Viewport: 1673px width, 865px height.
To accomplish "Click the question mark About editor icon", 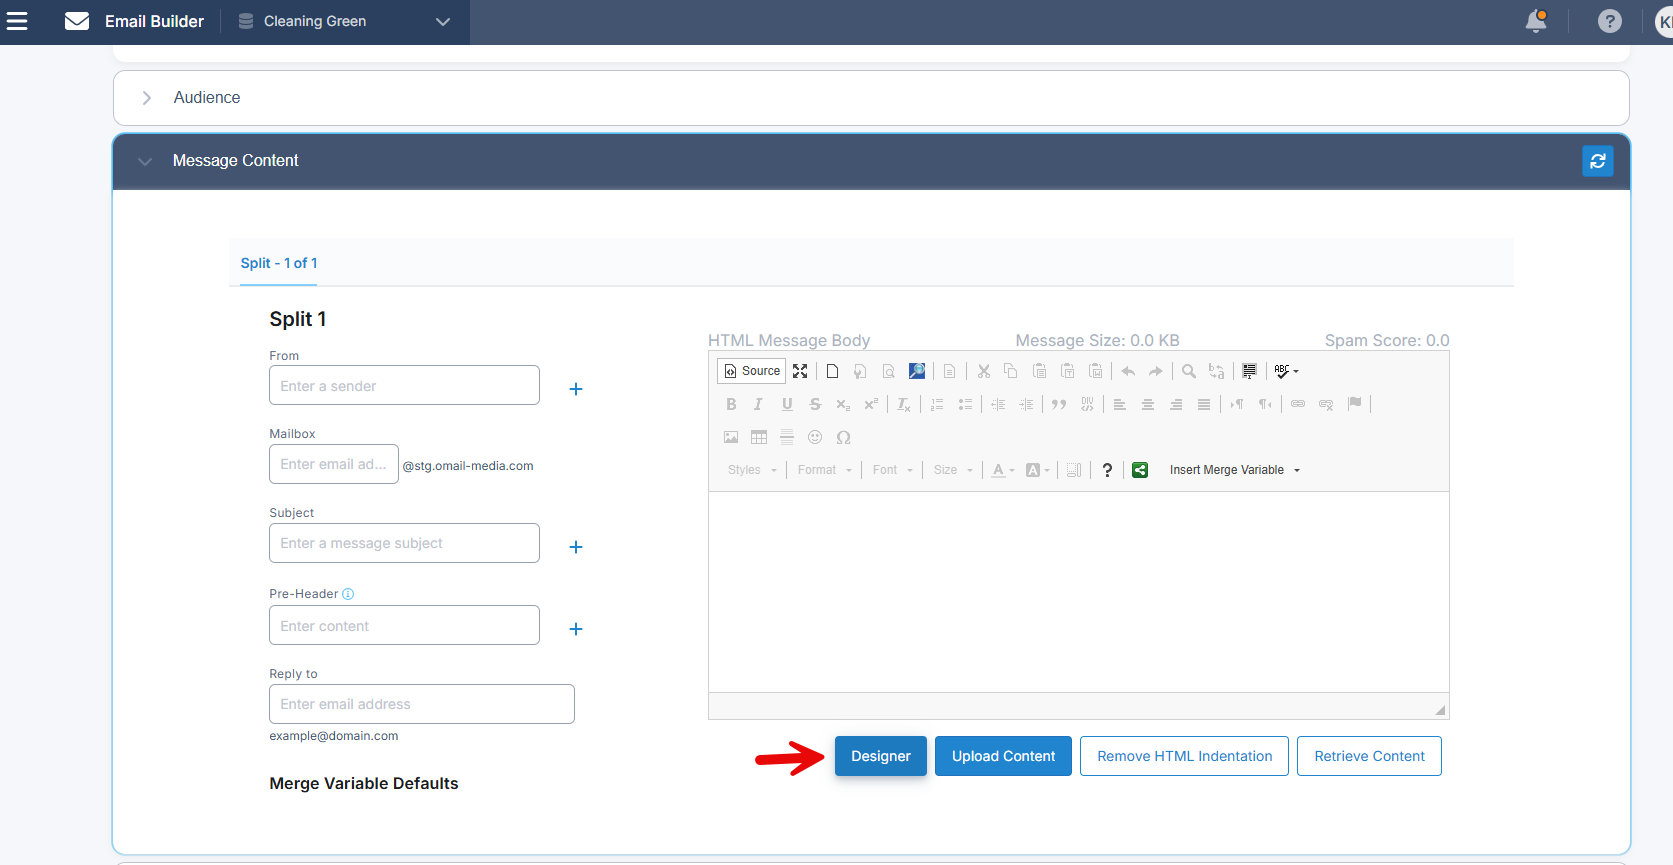I will coord(1107,470).
